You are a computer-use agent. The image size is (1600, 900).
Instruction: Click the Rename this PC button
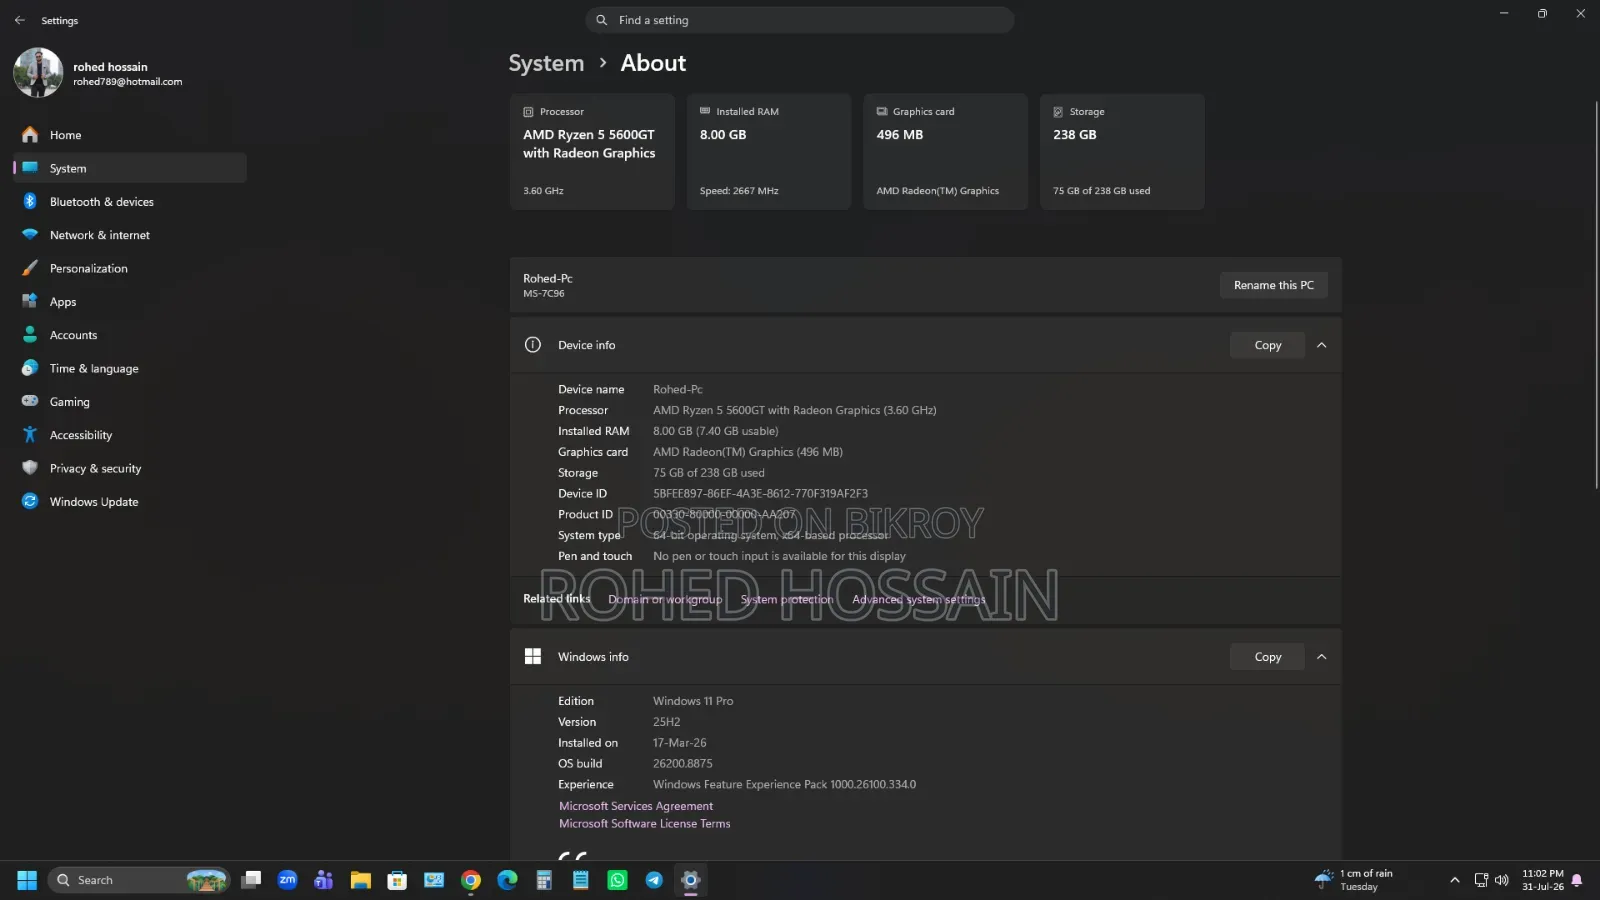[1274, 285]
